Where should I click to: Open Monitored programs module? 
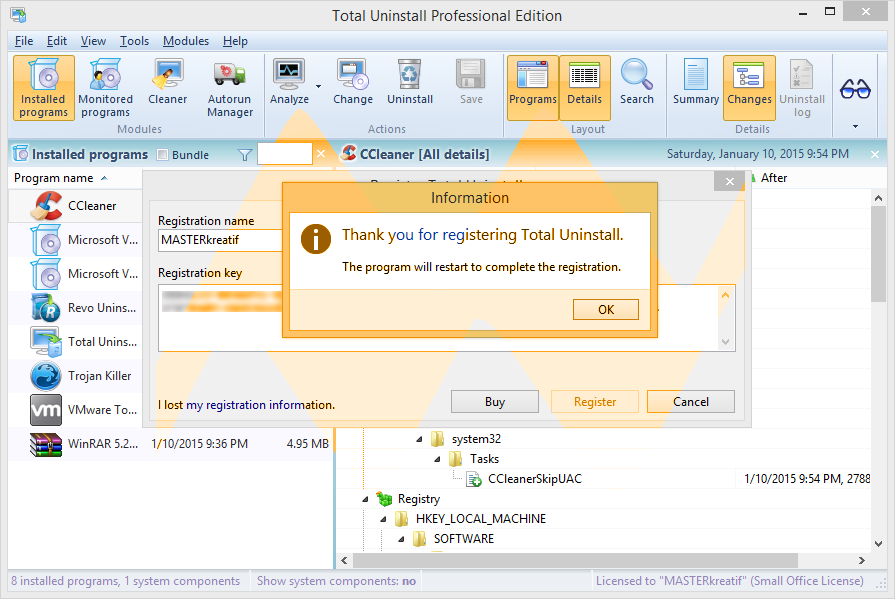(105, 88)
